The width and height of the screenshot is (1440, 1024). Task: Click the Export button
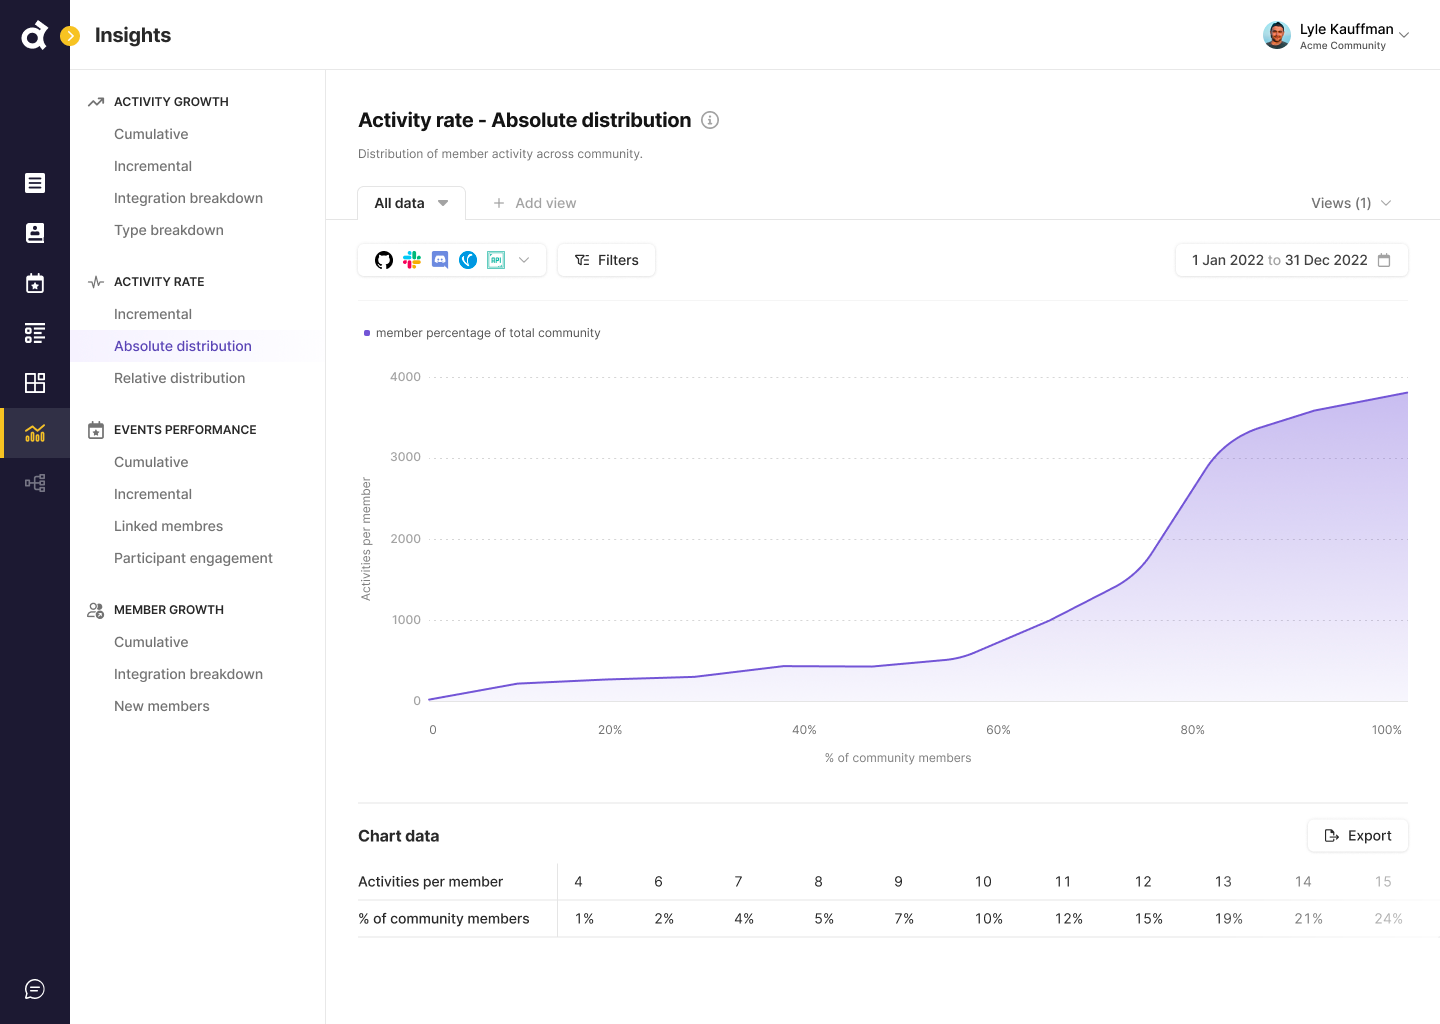coord(1357,836)
